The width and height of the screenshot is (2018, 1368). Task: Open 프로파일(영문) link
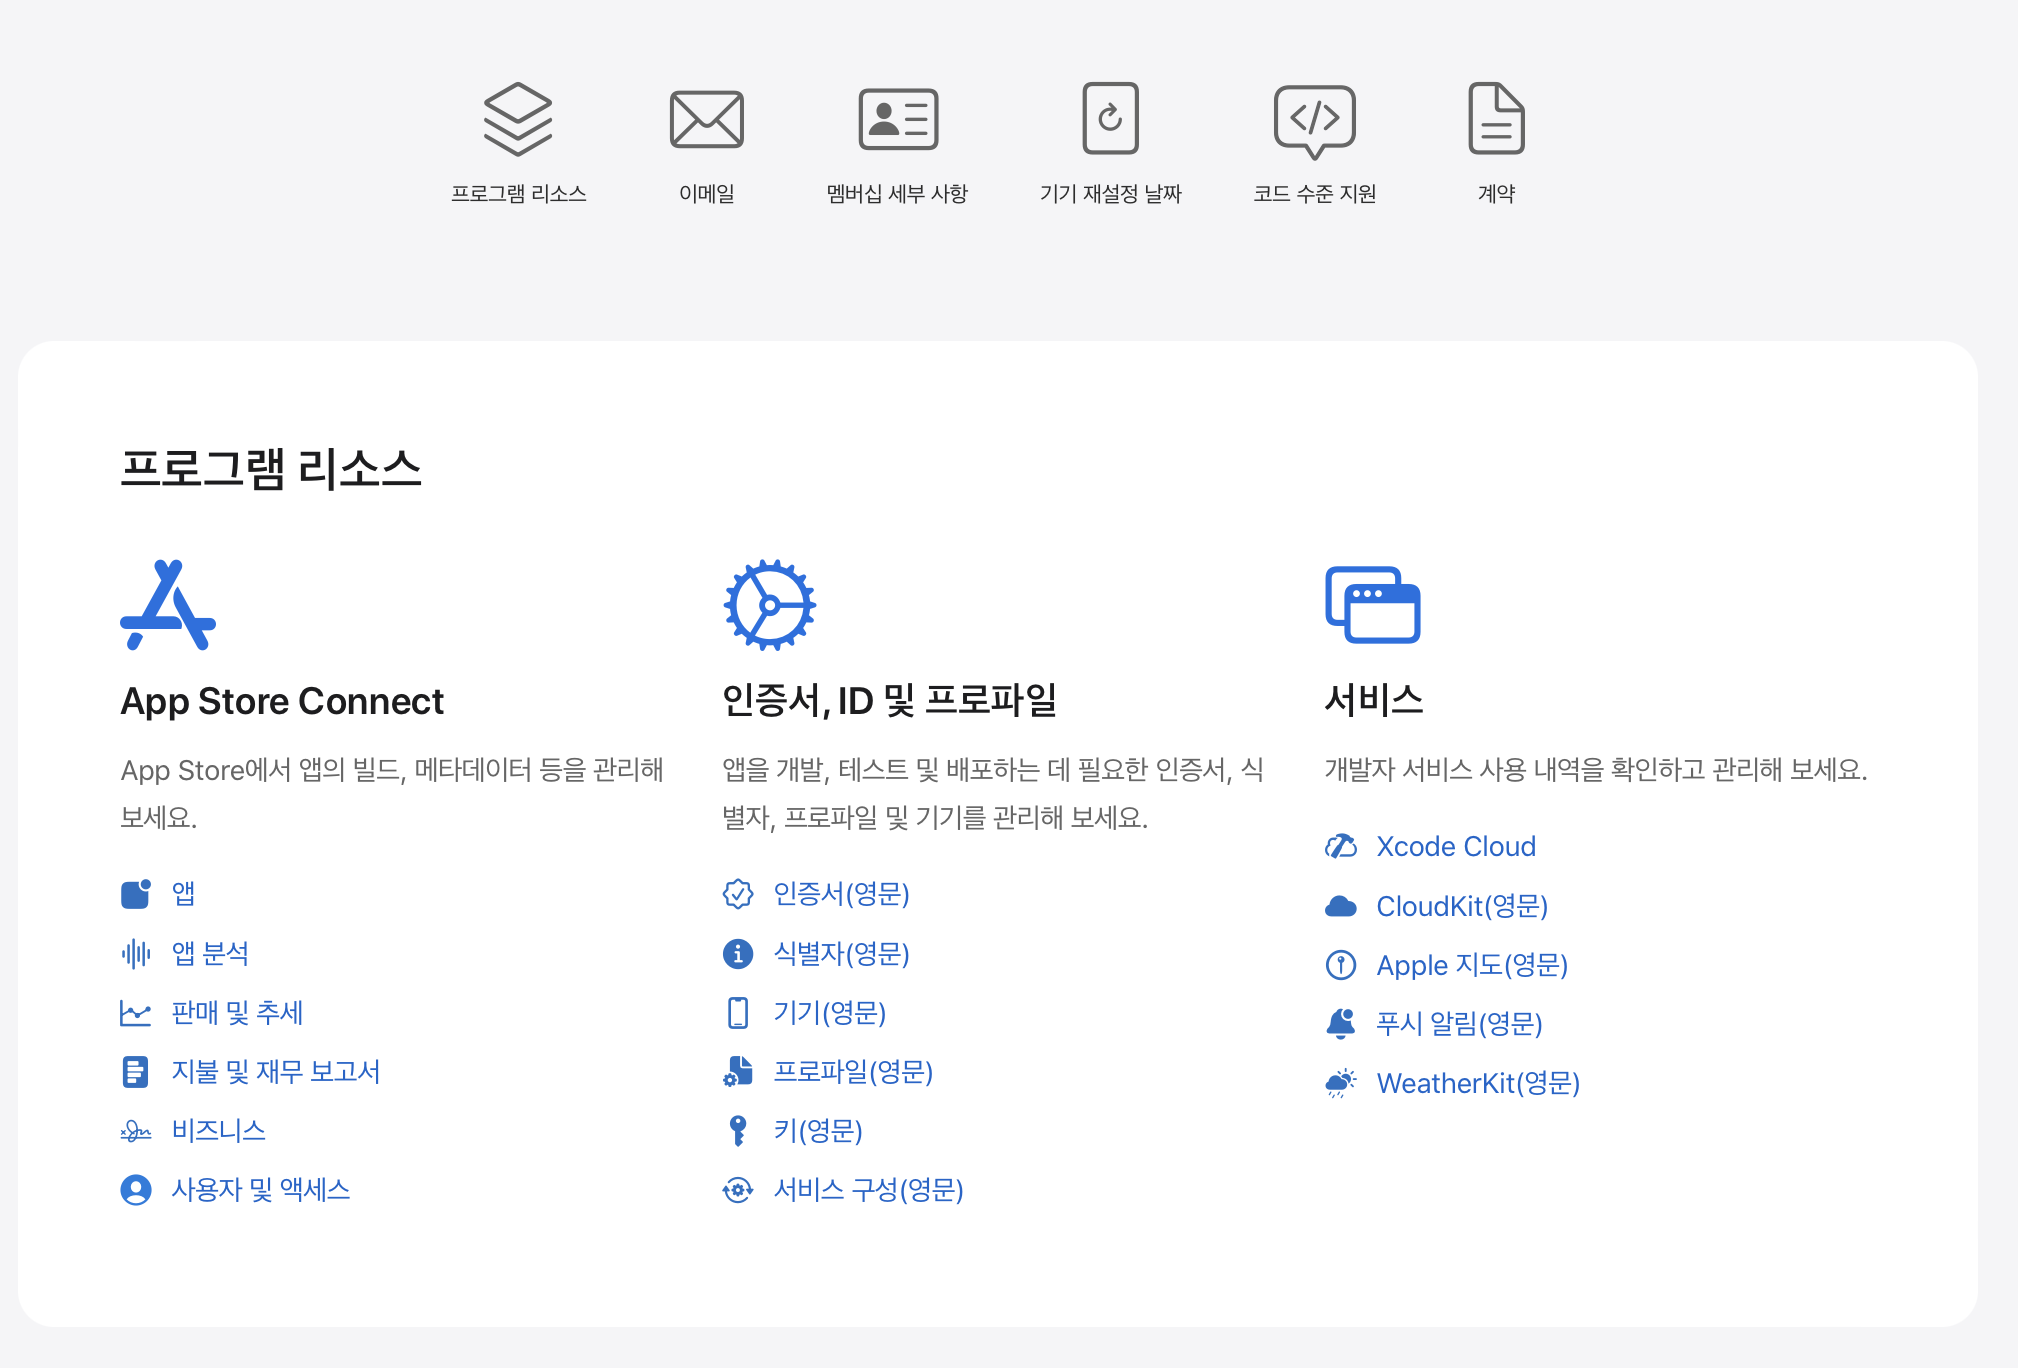point(853,1072)
